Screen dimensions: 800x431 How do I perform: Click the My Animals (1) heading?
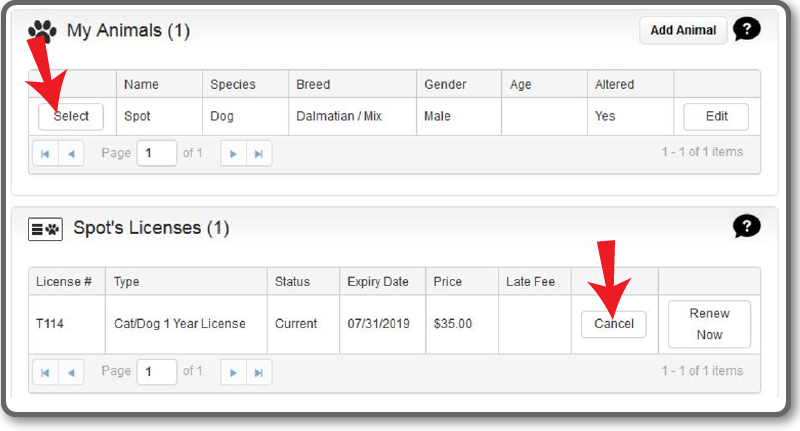(129, 31)
